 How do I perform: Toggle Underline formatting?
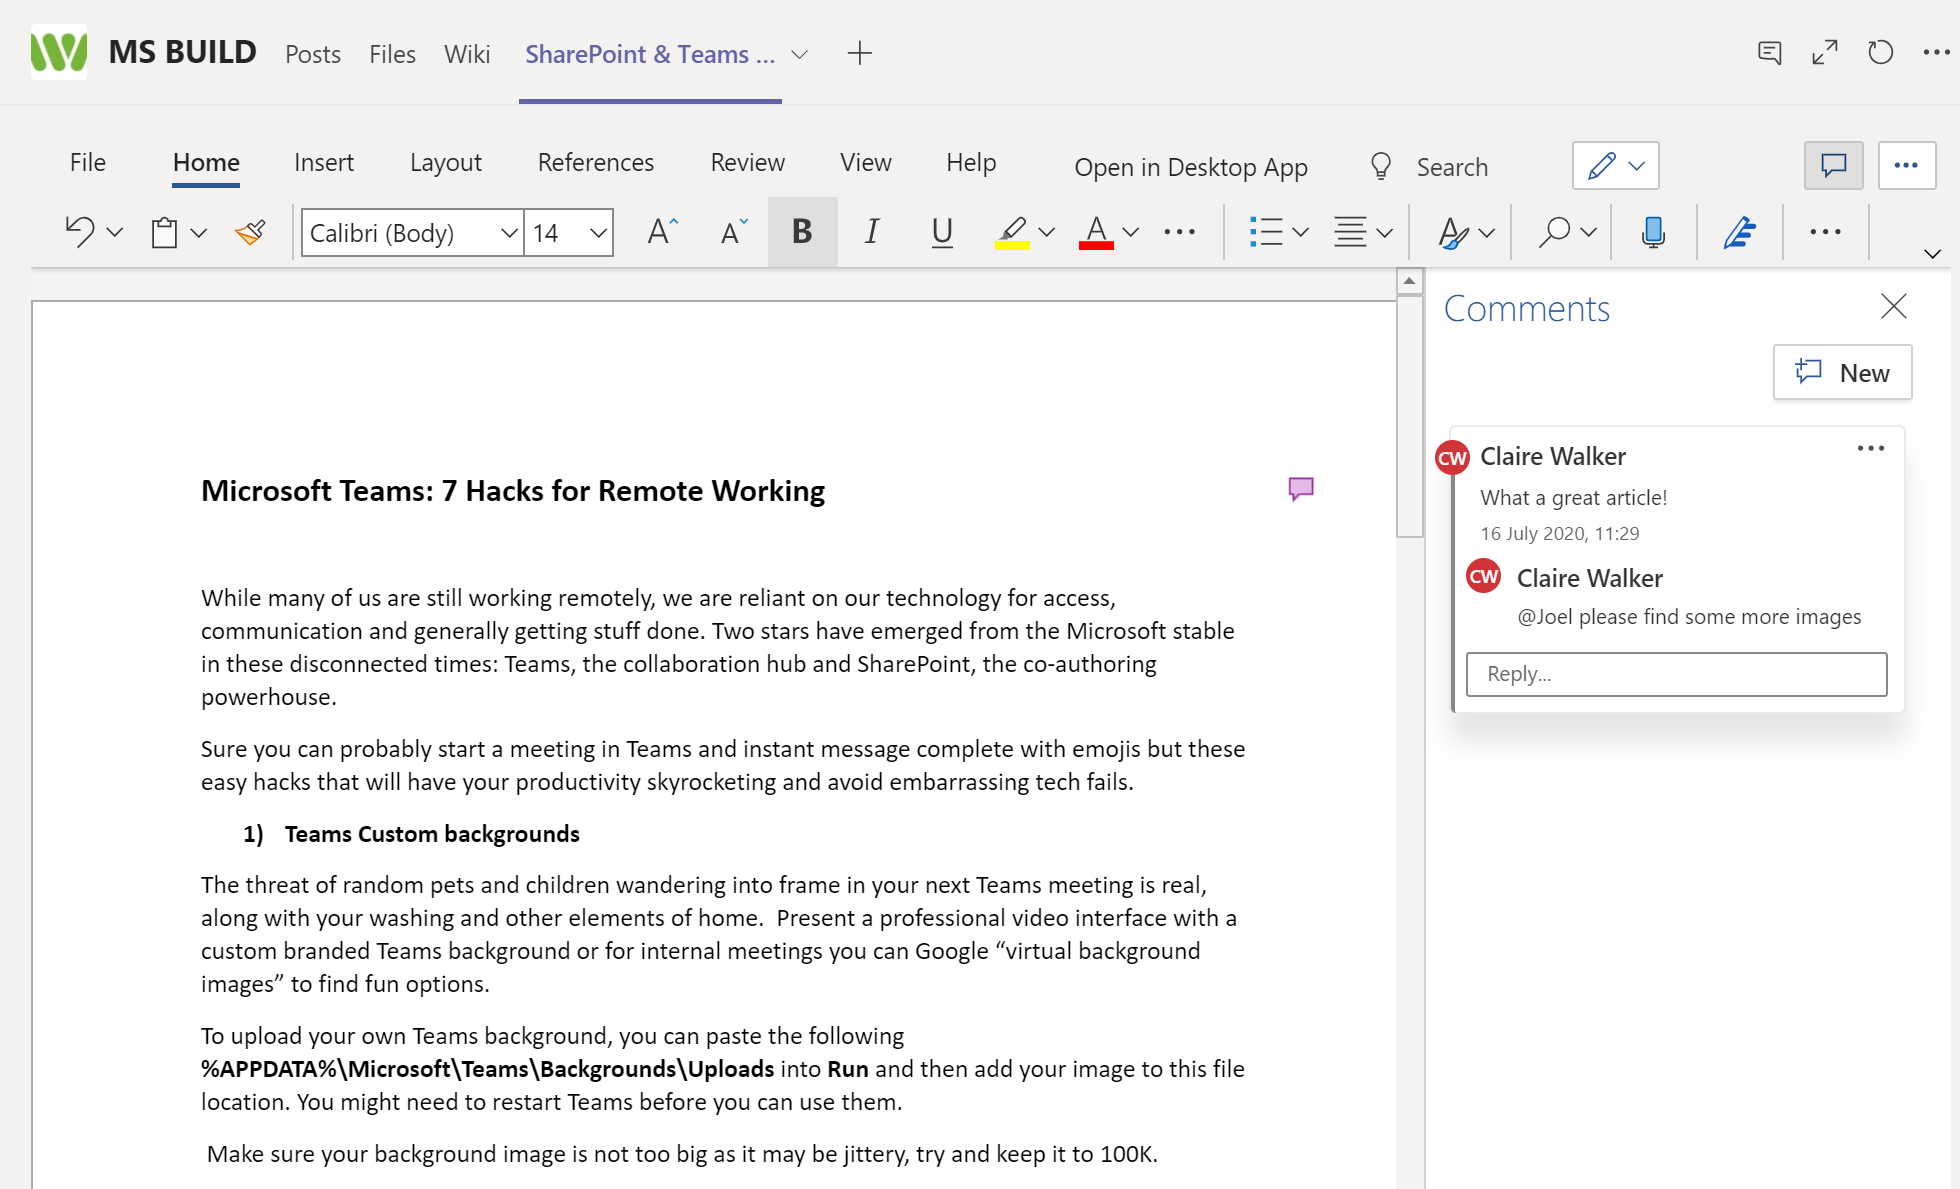[941, 232]
